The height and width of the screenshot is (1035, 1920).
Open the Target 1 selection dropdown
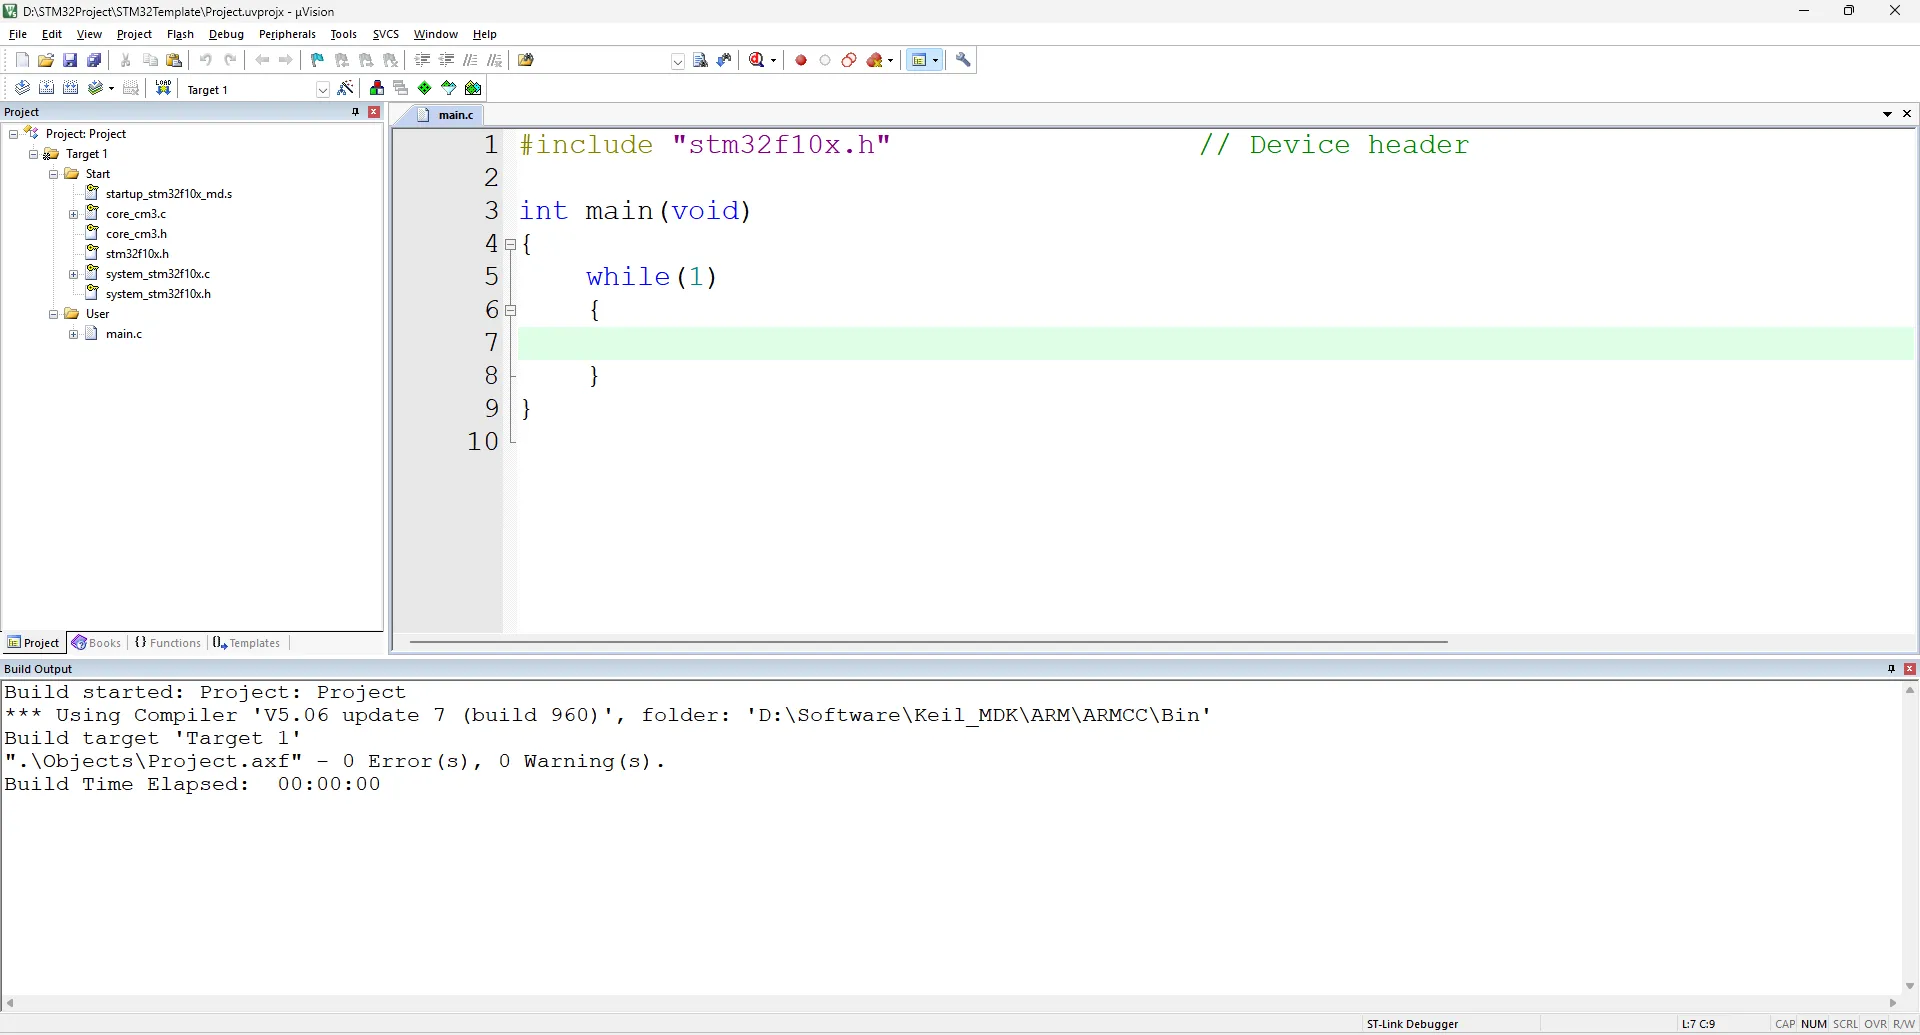[323, 89]
